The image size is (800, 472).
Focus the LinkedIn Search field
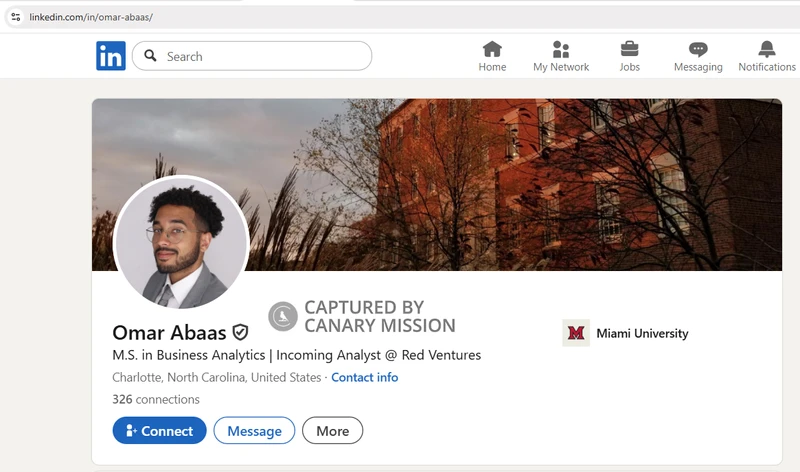pyautogui.click(x=252, y=56)
